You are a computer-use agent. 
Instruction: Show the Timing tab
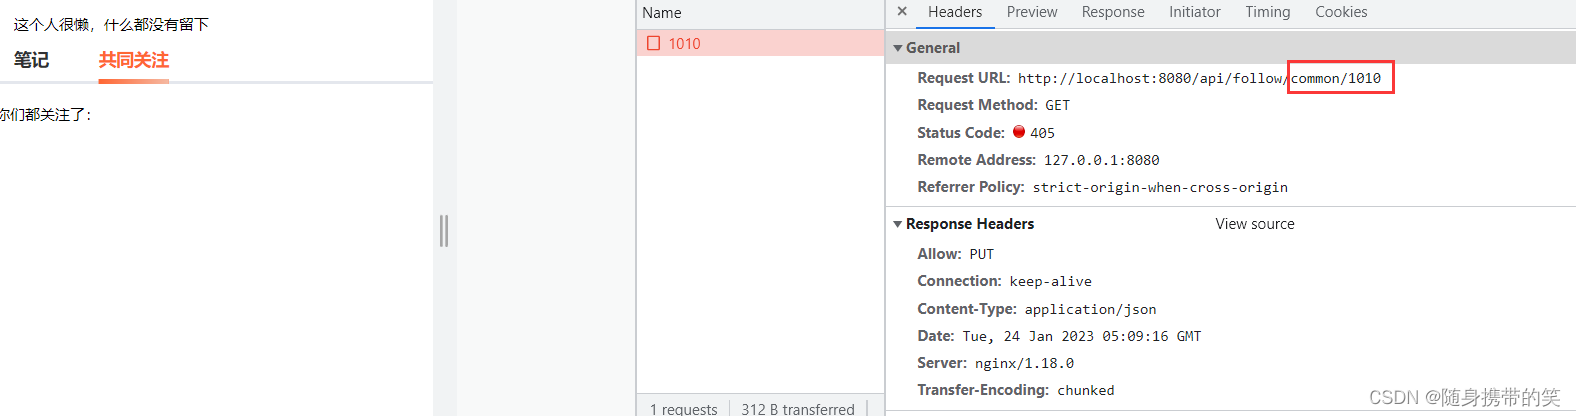pos(1268,12)
